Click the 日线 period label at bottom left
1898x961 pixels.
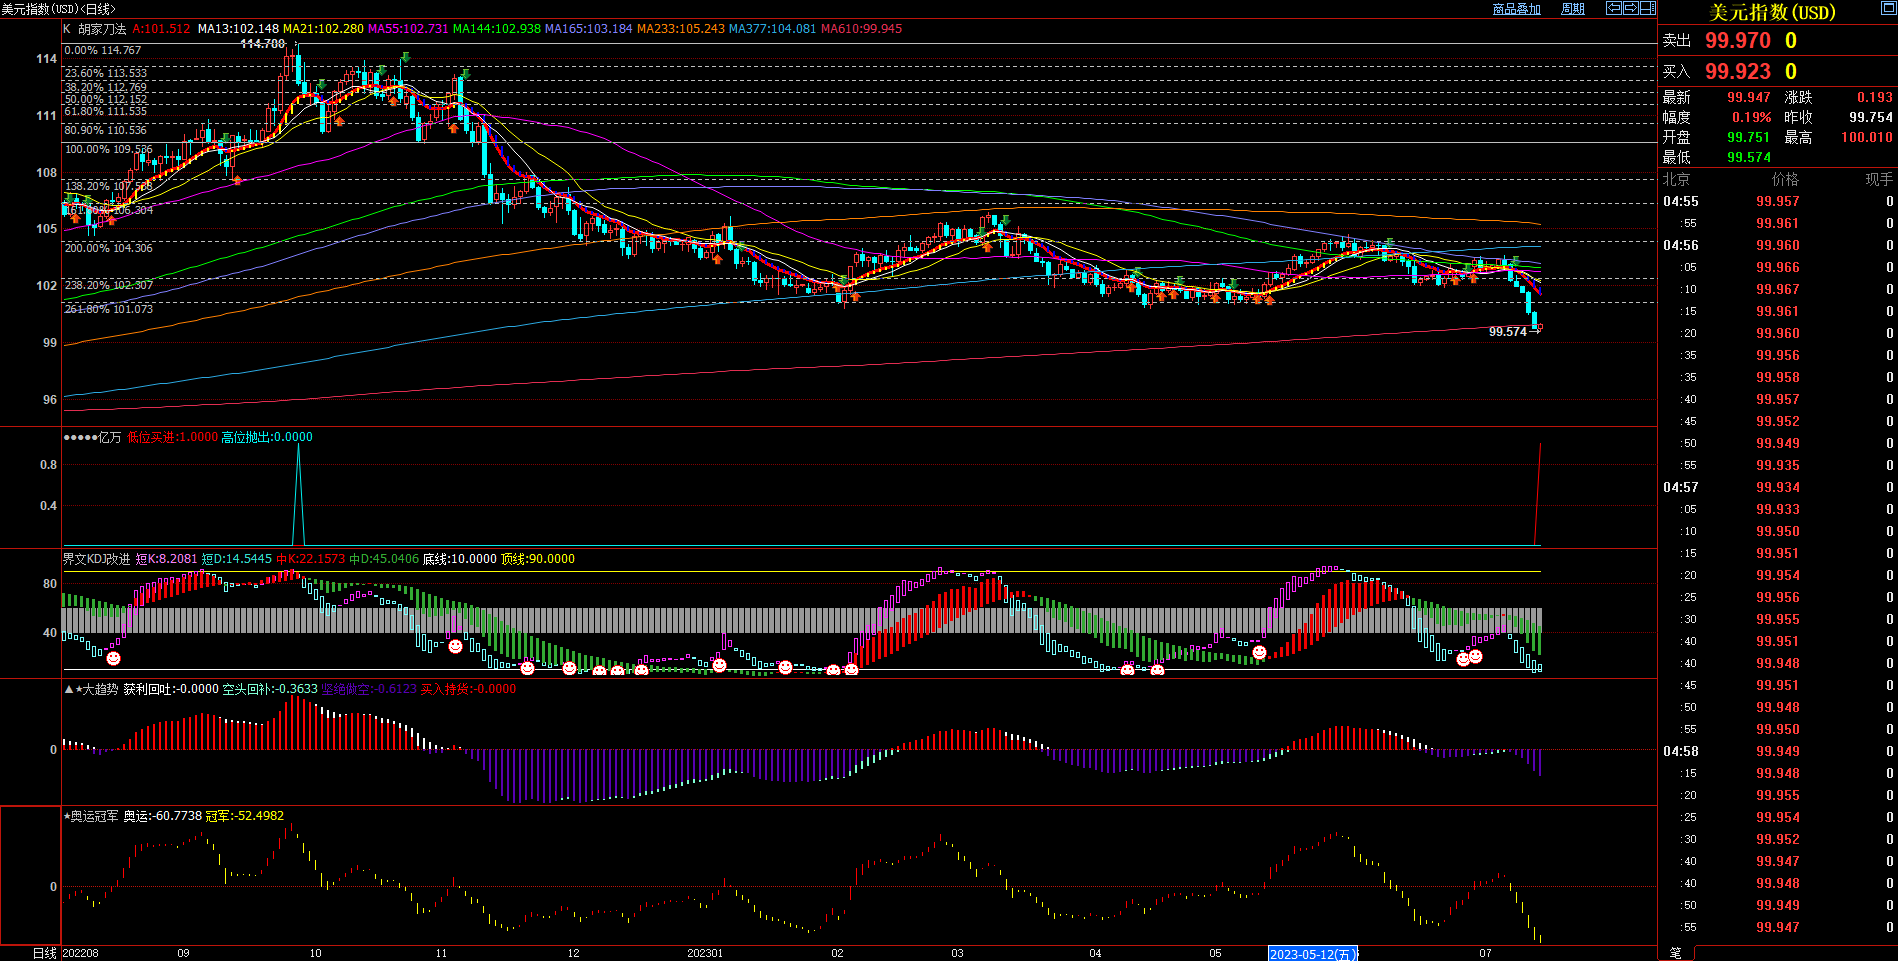pyautogui.click(x=44, y=953)
